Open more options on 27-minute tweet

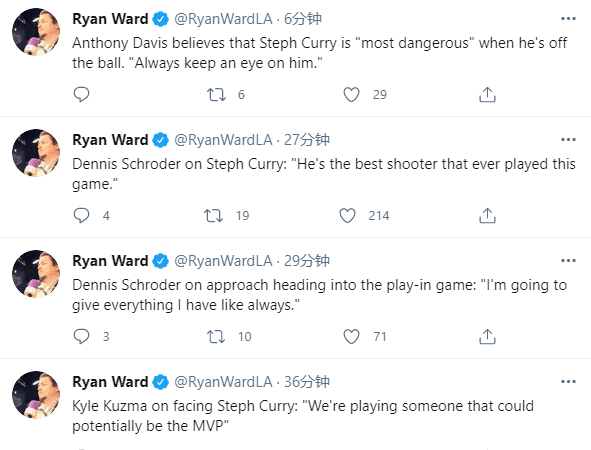point(568,139)
